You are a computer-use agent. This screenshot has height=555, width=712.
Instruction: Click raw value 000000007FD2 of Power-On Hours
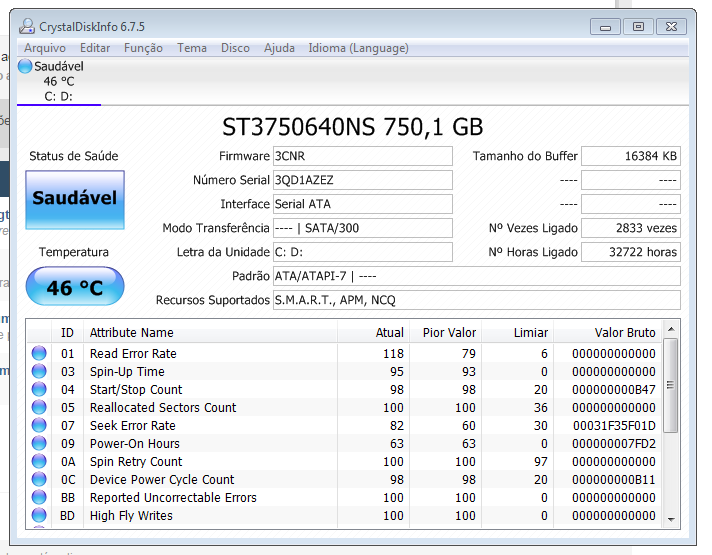614,443
